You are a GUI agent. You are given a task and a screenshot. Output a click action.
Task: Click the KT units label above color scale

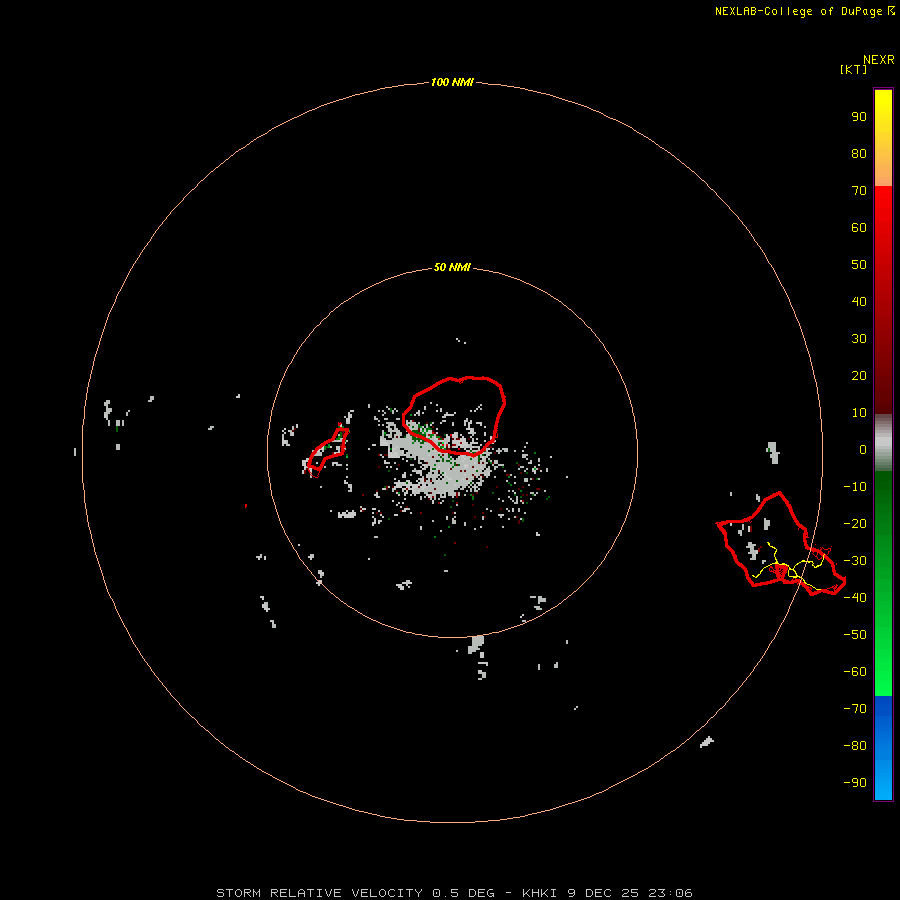click(854, 69)
